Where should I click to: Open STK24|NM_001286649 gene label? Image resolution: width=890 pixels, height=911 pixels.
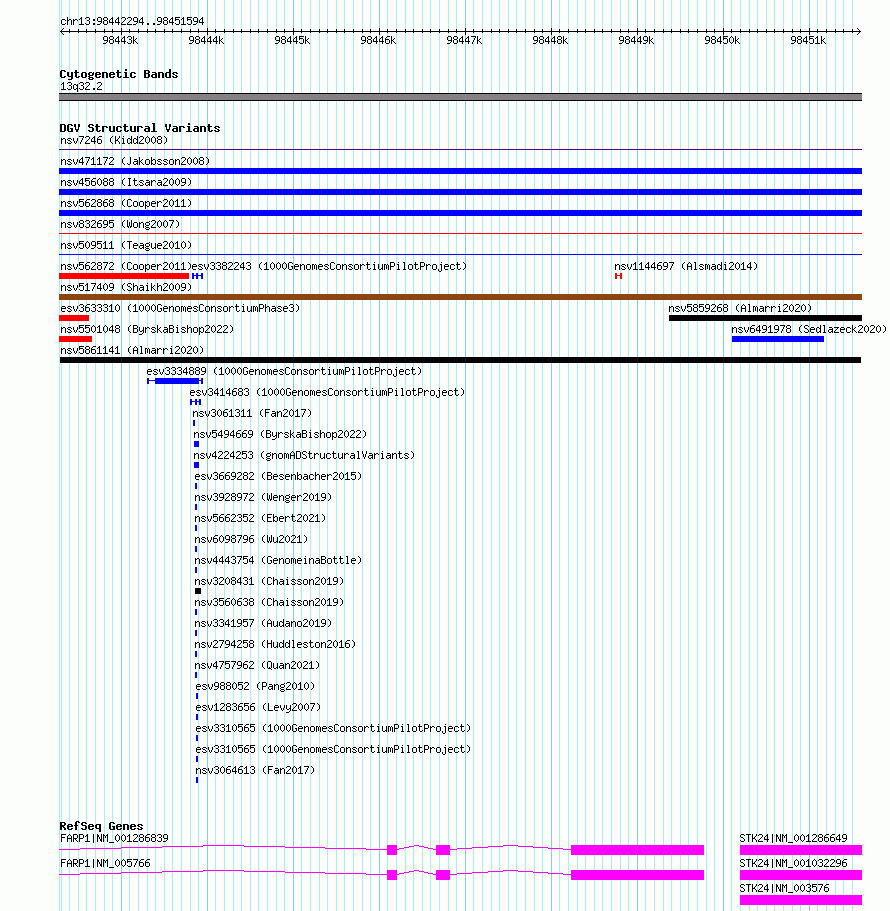click(x=793, y=838)
